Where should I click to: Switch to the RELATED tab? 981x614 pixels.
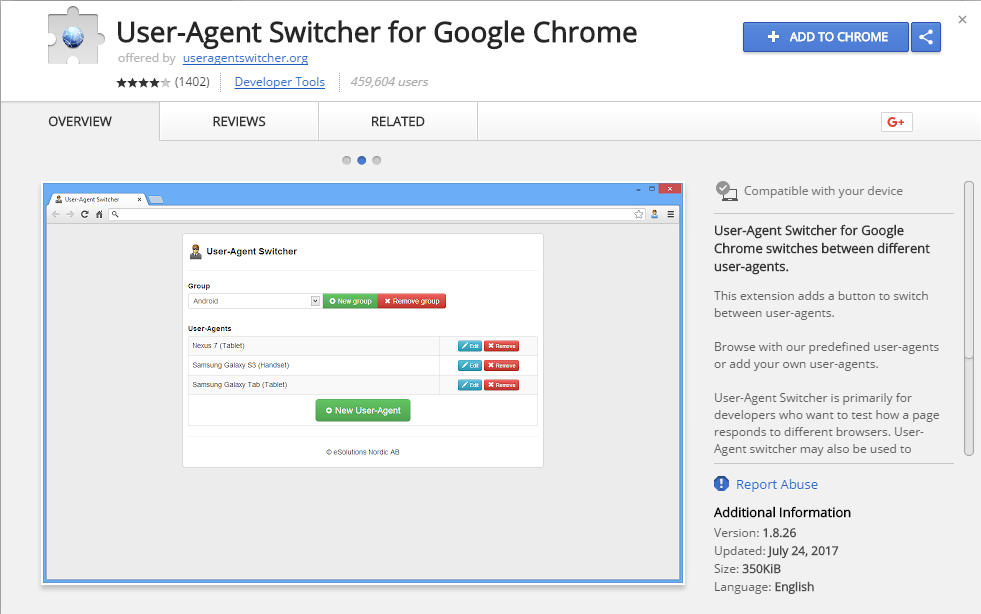point(398,121)
